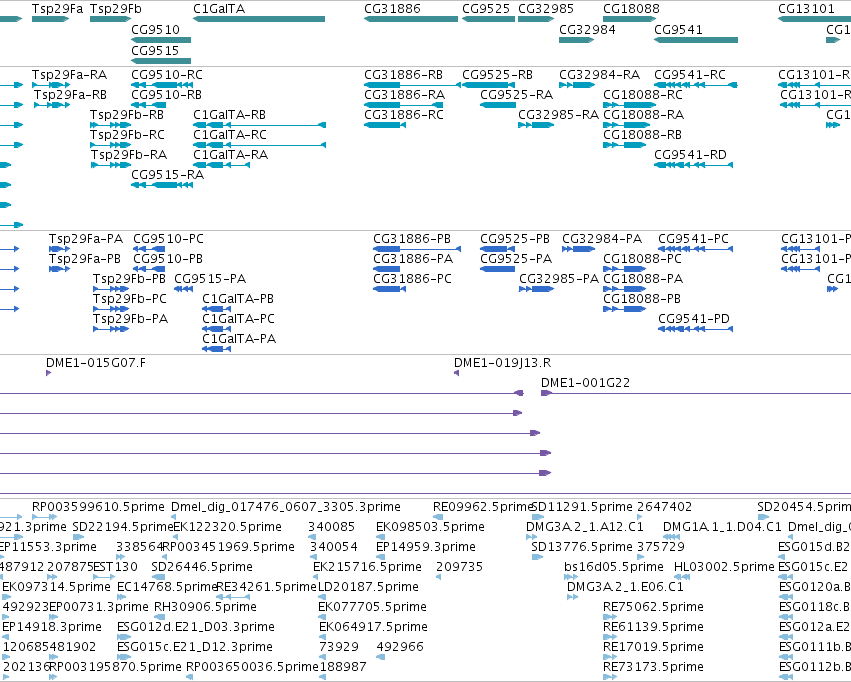Open protein label Tsp29Fa-PA
Image resolution: width=851 pixels, height=682 pixels.
[86, 239]
